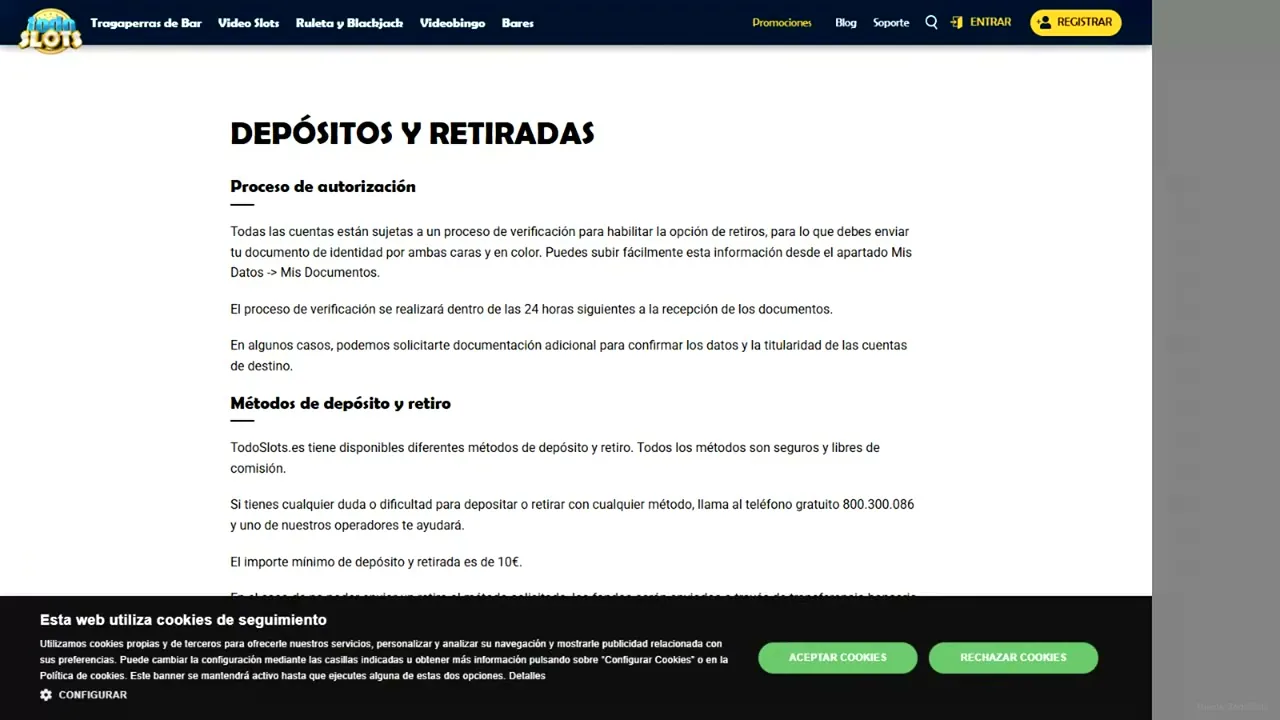This screenshot has height=720, width=1280.
Task: Open Tragaperras de Bar menu
Action: click(x=146, y=23)
